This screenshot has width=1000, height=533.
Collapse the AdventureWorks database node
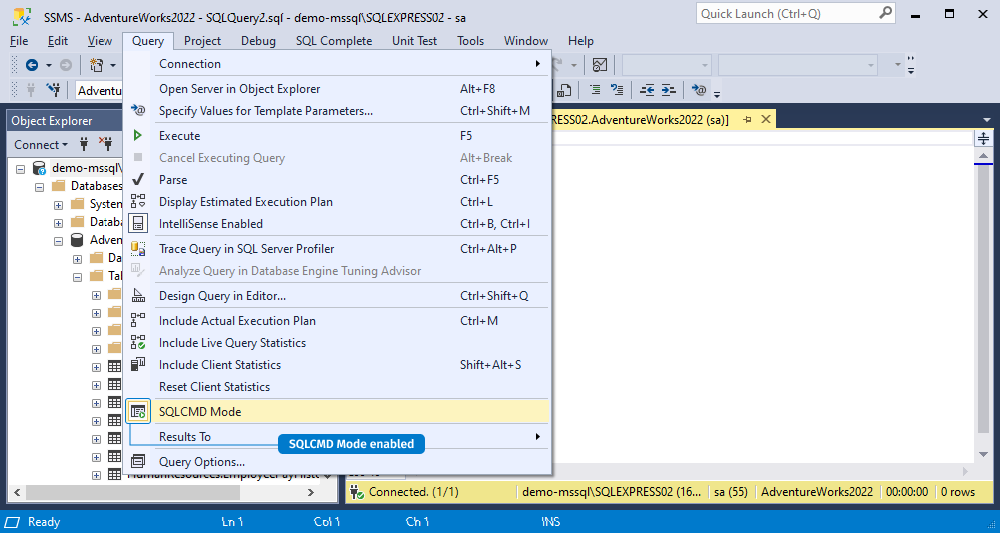[x=59, y=241]
